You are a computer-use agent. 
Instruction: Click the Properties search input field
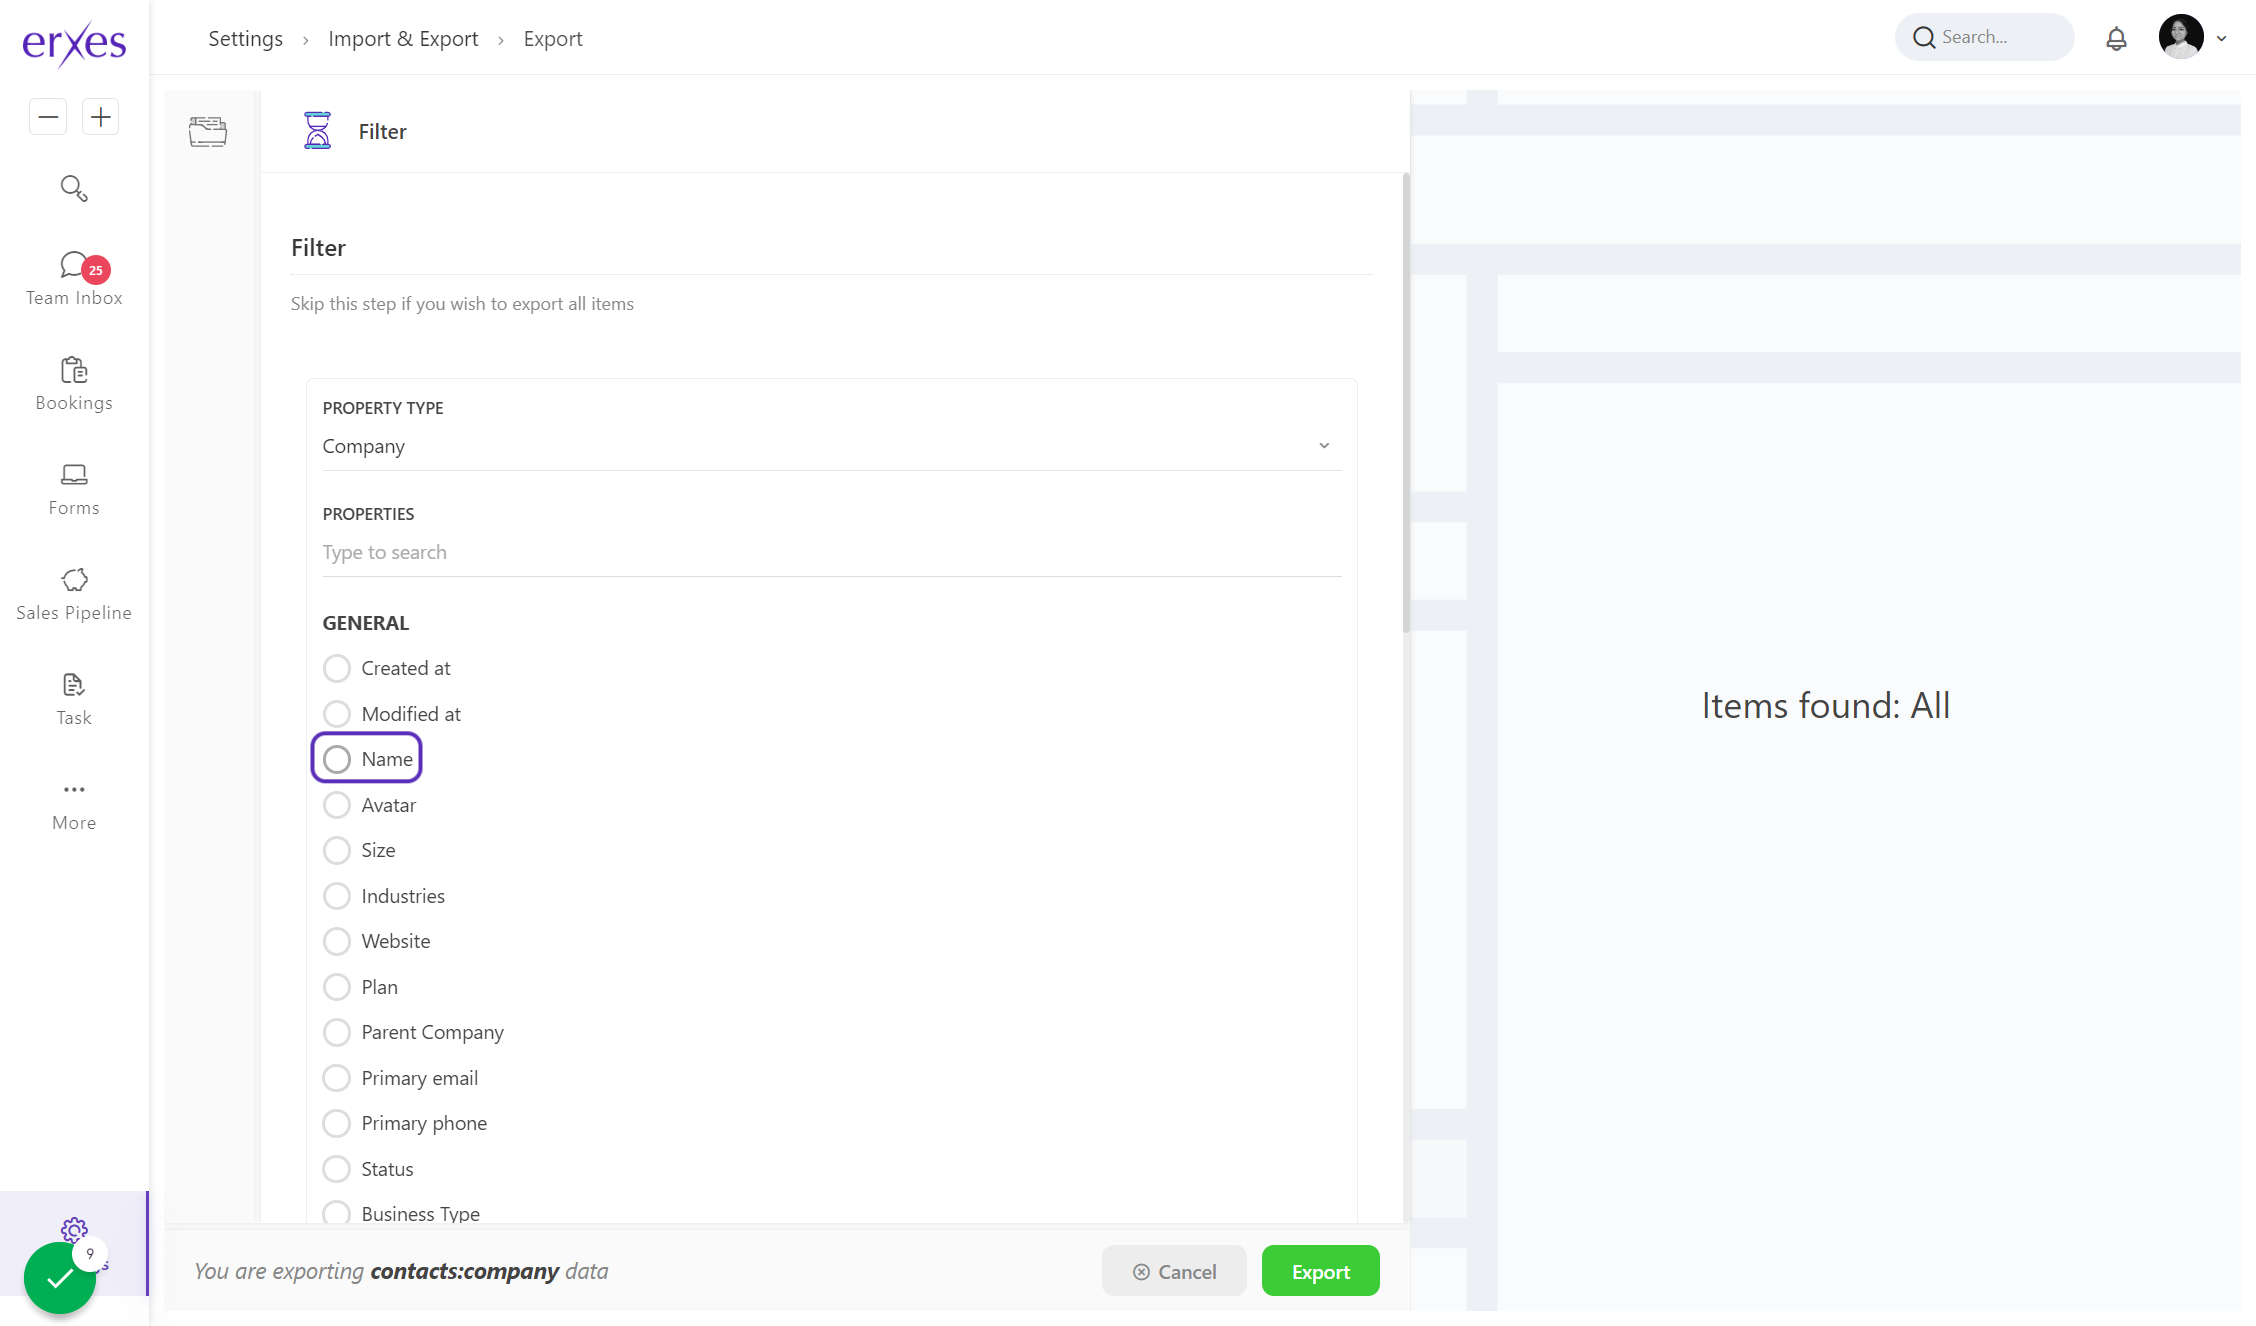click(x=830, y=552)
